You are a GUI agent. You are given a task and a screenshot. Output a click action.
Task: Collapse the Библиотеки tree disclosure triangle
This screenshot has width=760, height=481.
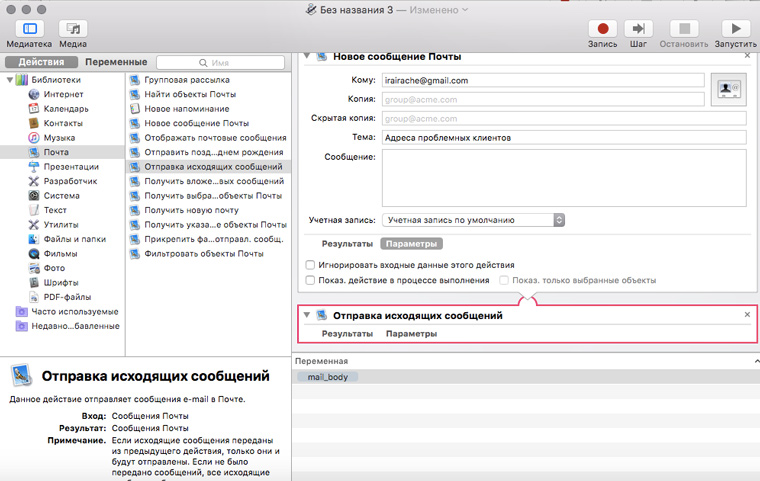(x=9, y=80)
